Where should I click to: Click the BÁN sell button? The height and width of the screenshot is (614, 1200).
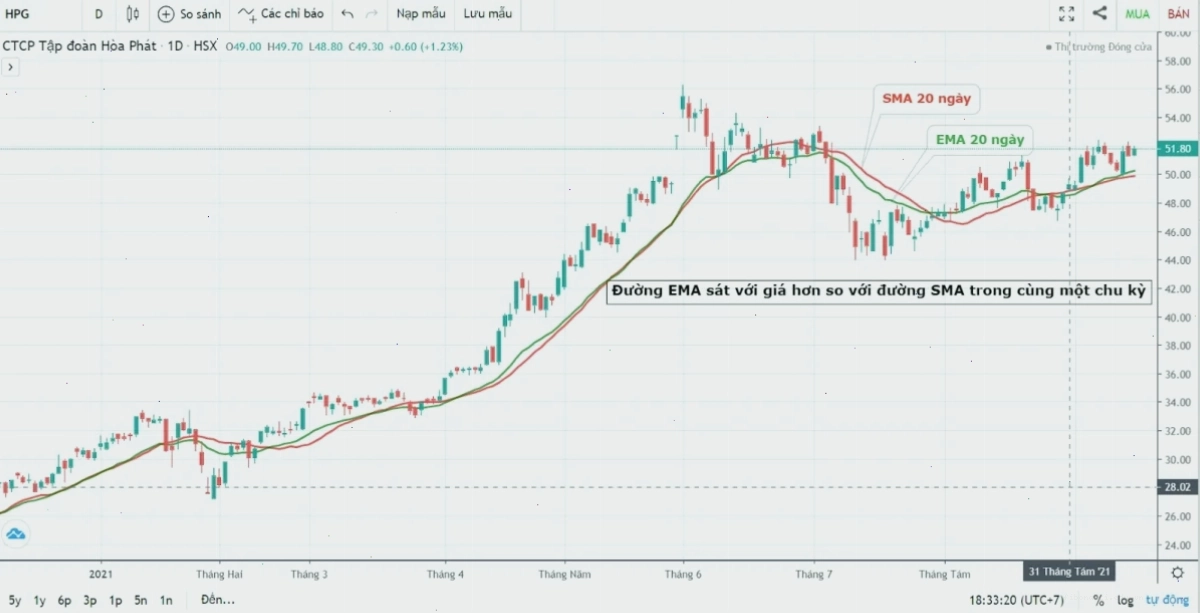click(1178, 14)
